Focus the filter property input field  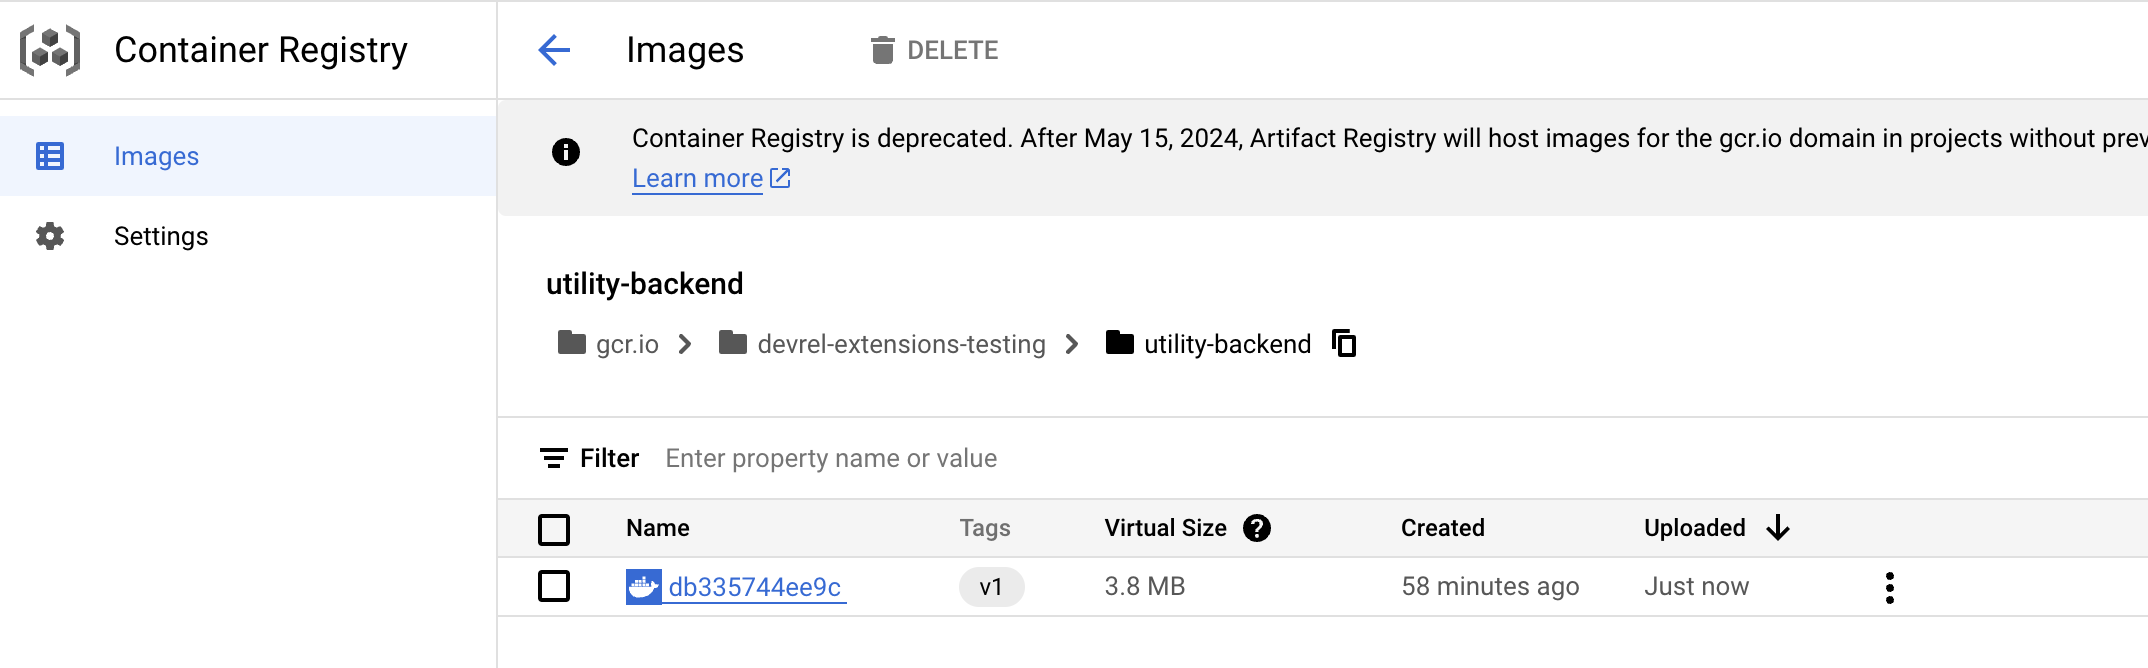[830, 458]
